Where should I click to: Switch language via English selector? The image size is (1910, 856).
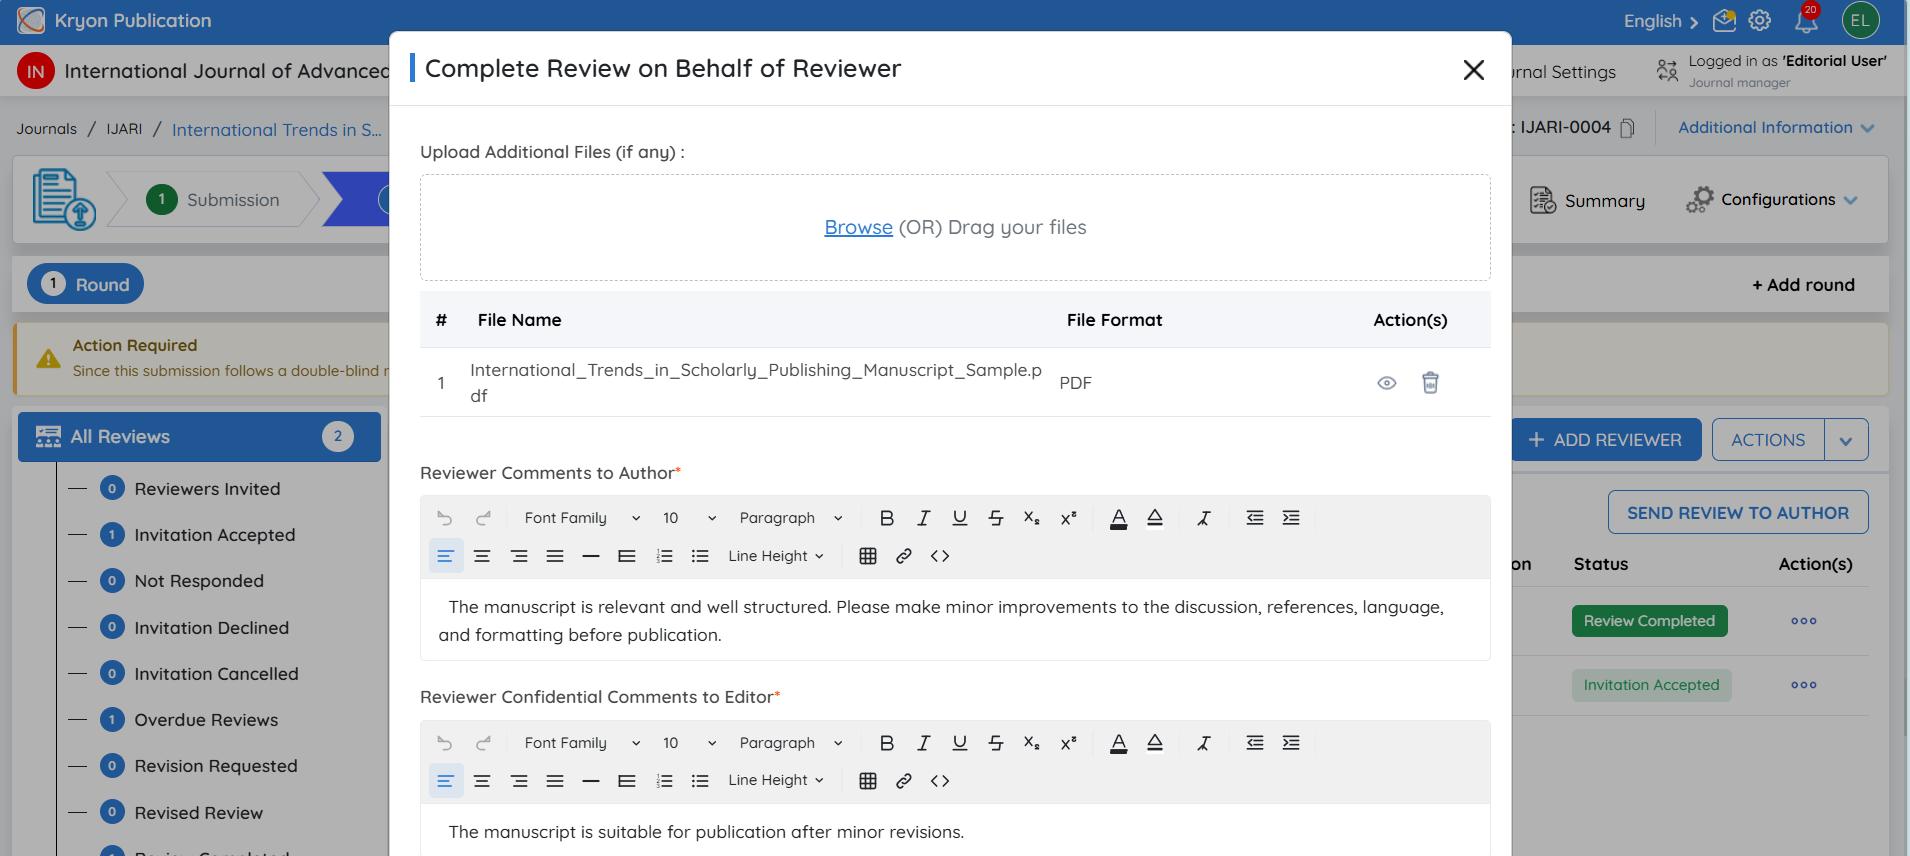[x=1660, y=21]
